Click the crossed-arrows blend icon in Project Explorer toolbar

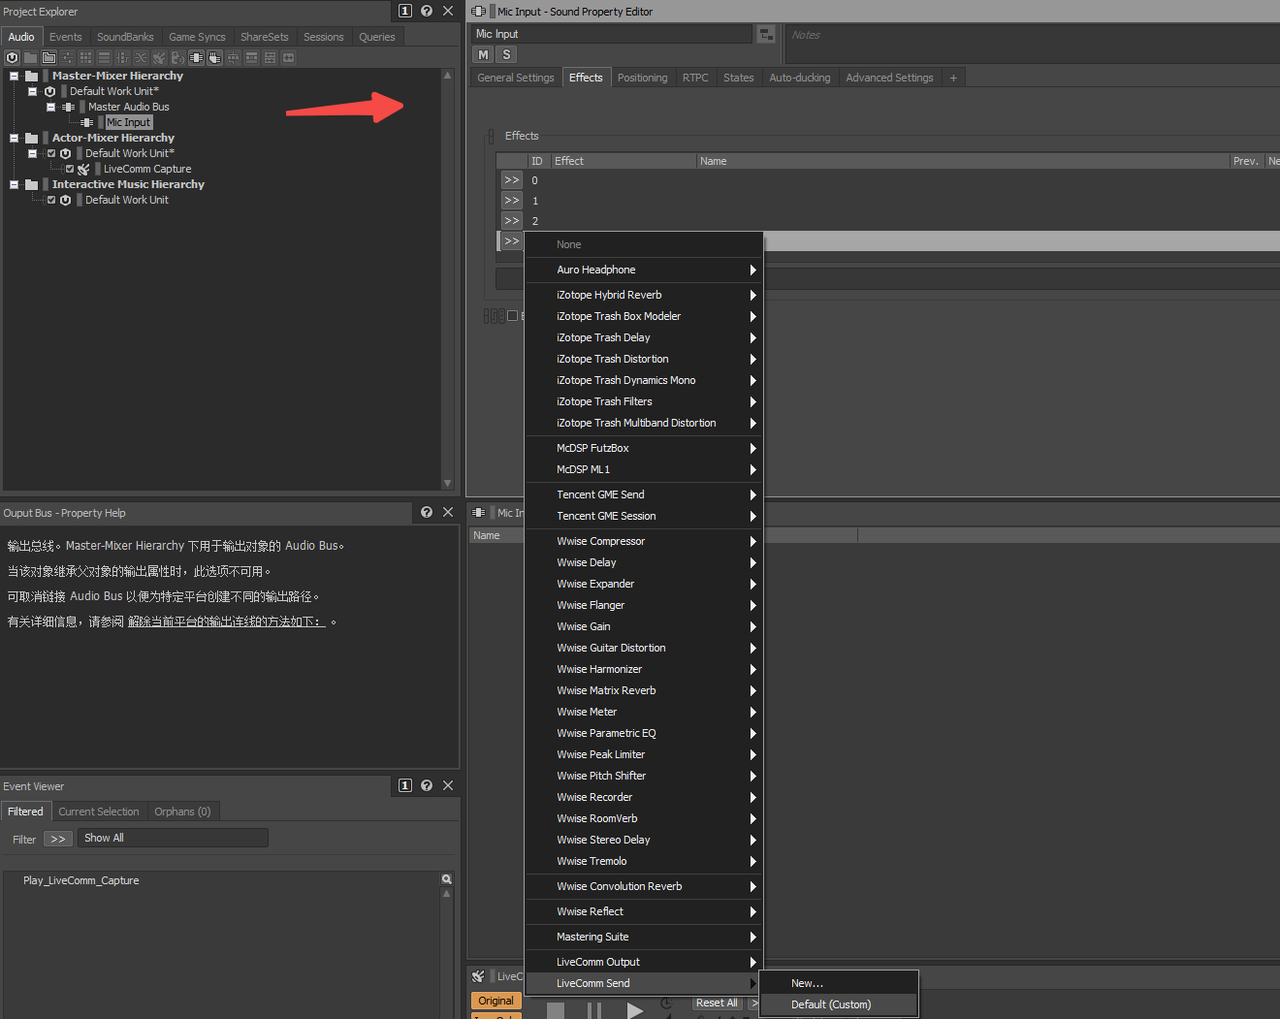coord(141,58)
